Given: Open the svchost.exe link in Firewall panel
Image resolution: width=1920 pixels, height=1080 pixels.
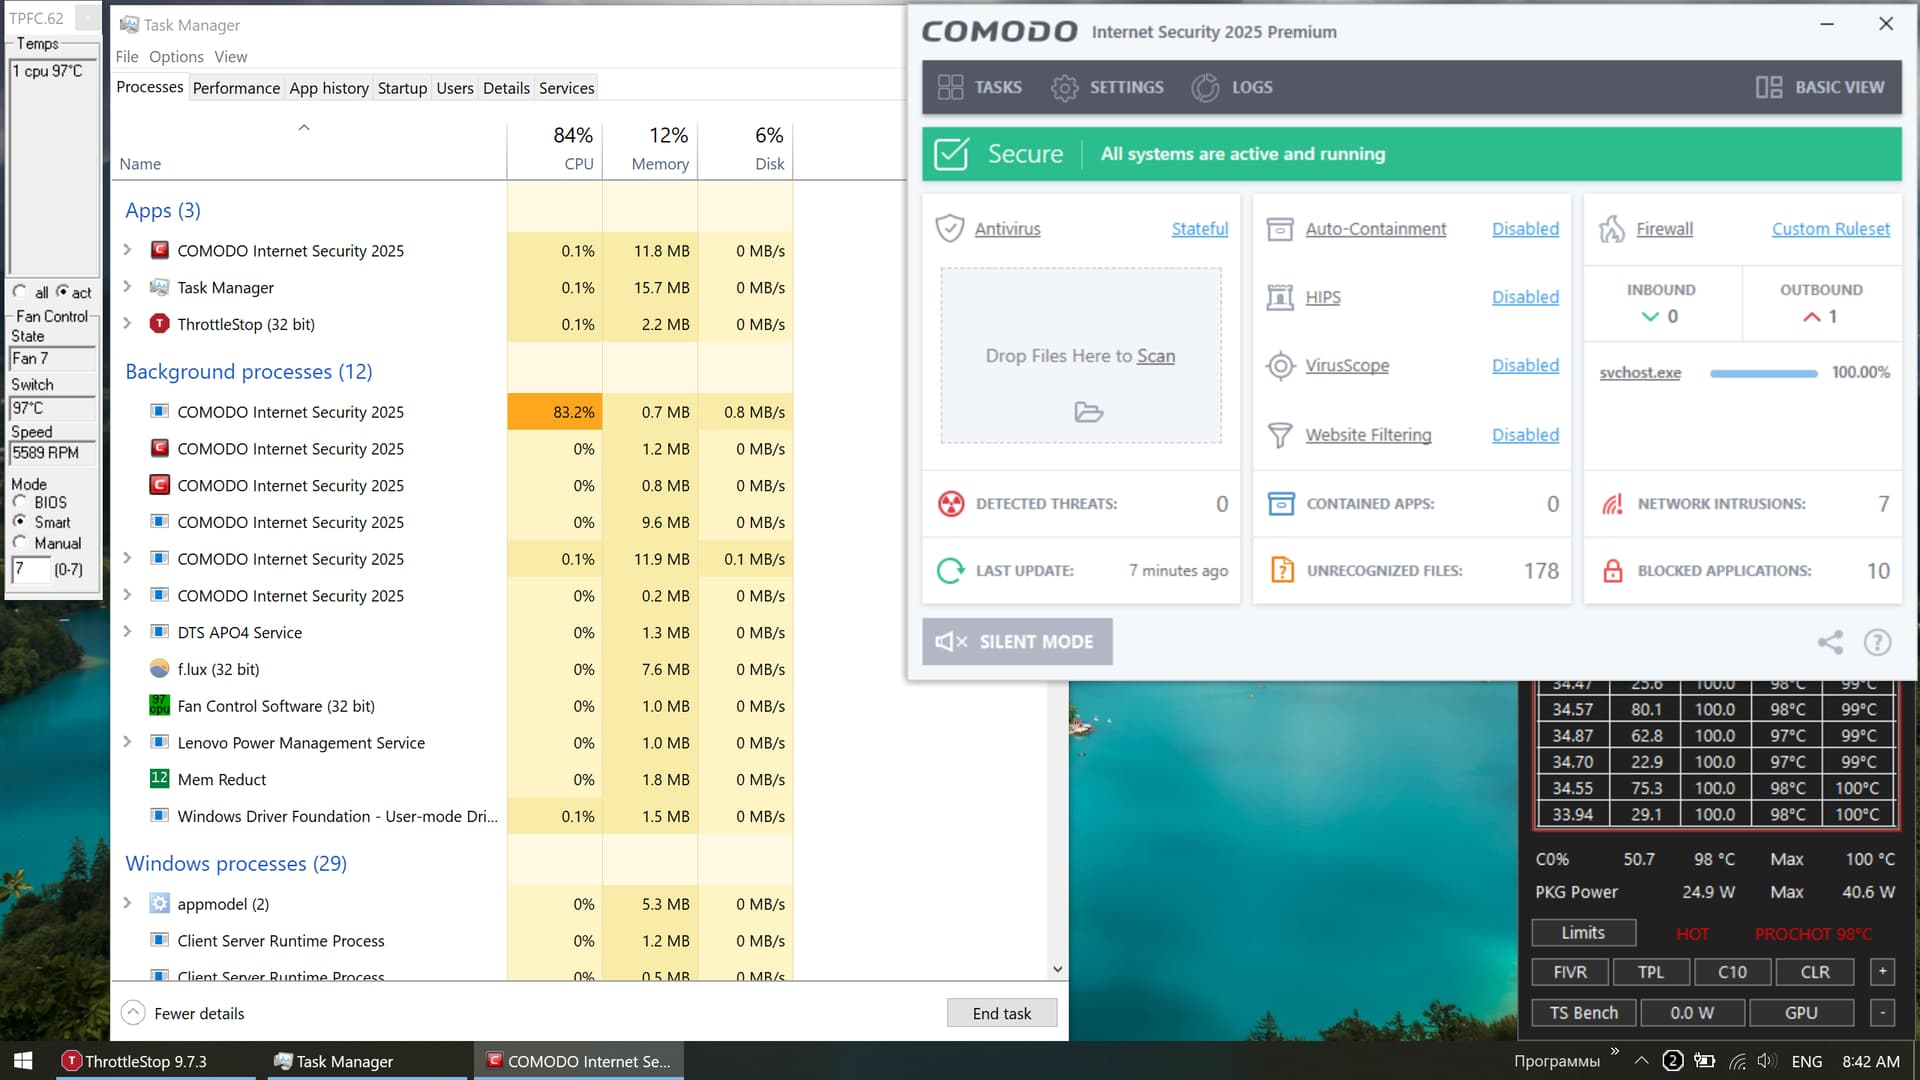Looking at the screenshot, I should 1640,372.
